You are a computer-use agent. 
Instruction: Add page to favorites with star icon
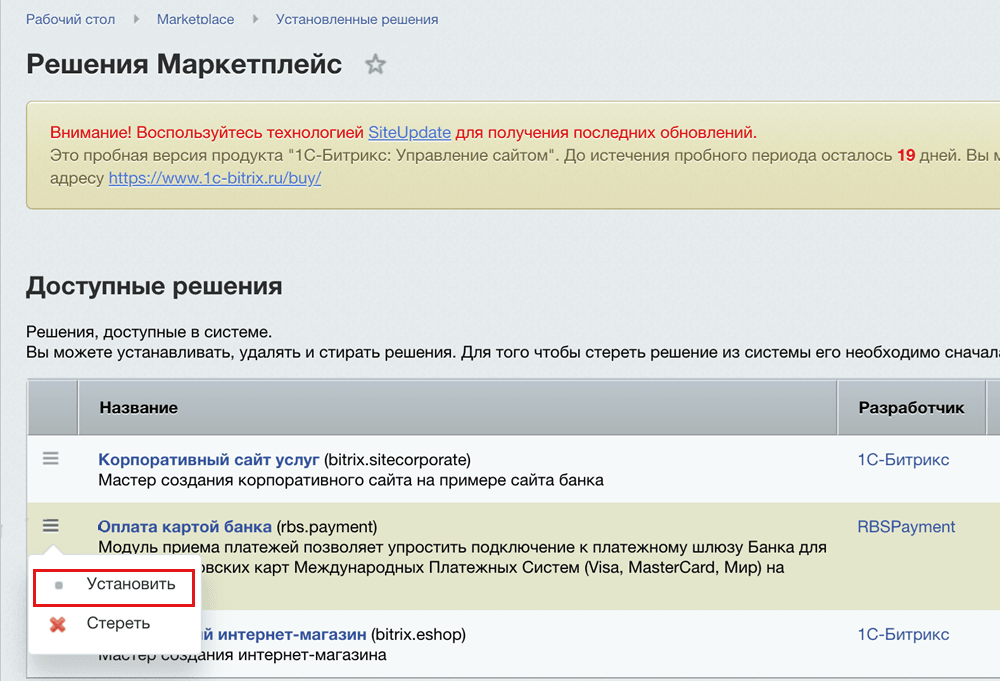(375, 66)
